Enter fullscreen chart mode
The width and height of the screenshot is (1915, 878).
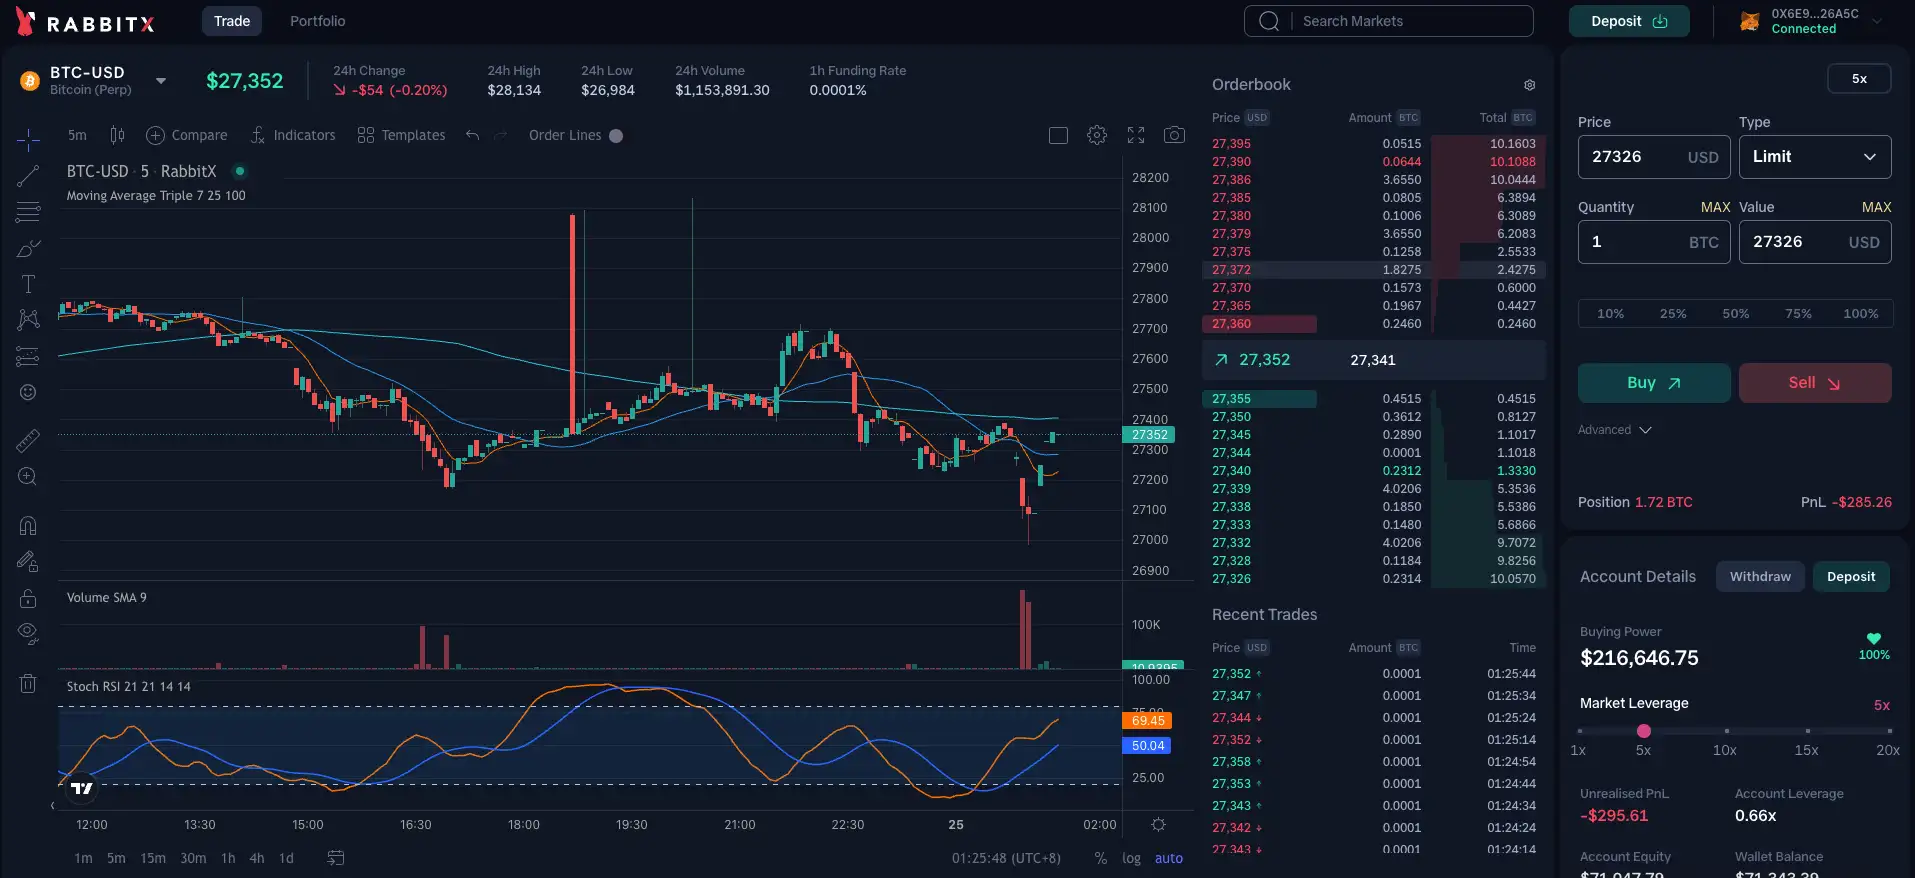[1136, 135]
